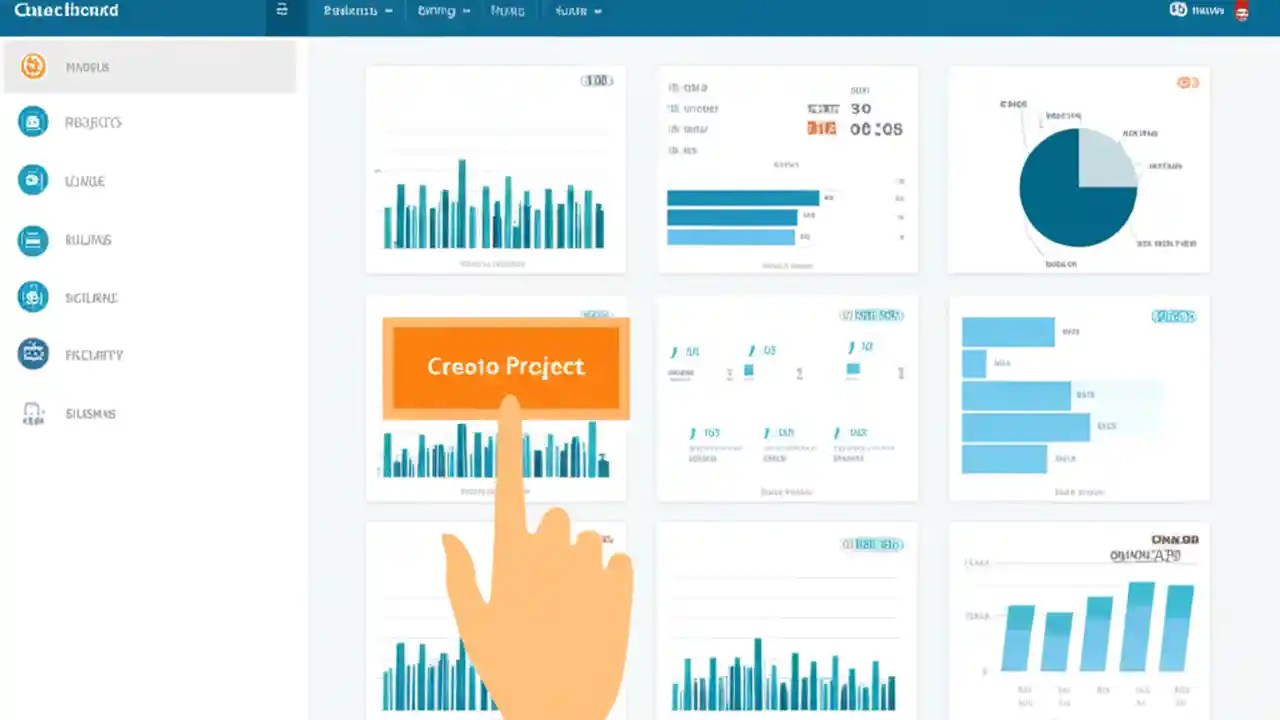Select the orange dashboard icon atop the sidebar
1280x720 pixels.
pyautogui.click(x=33, y=66)
